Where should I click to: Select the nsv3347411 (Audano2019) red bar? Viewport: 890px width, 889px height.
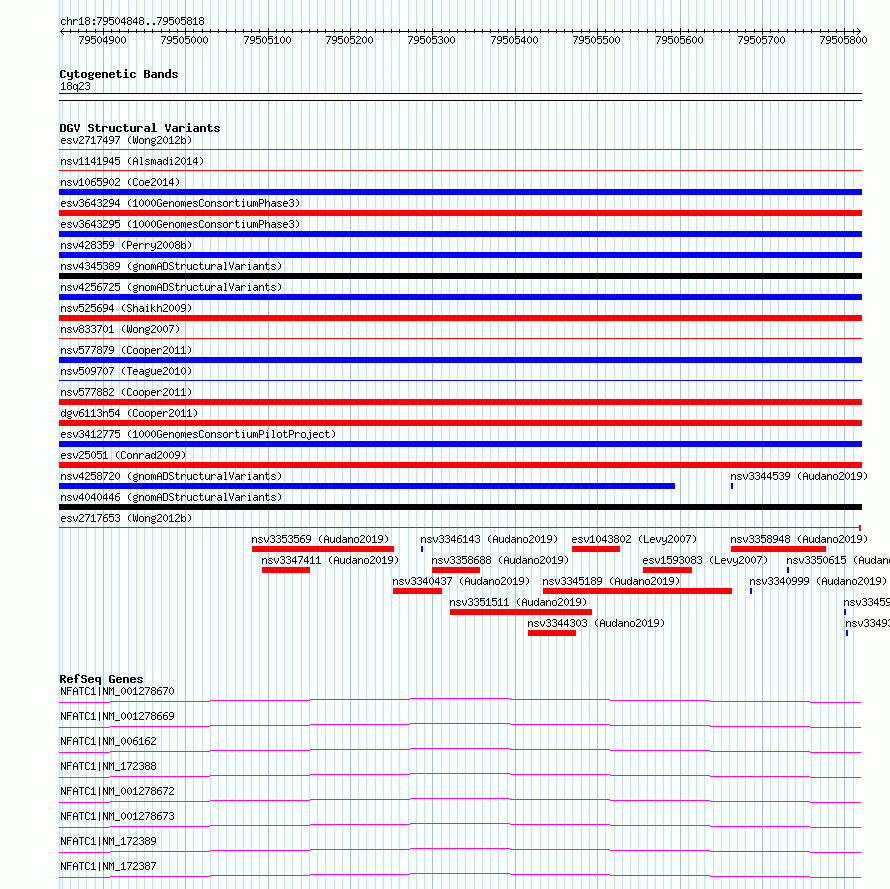click(286, 570)
